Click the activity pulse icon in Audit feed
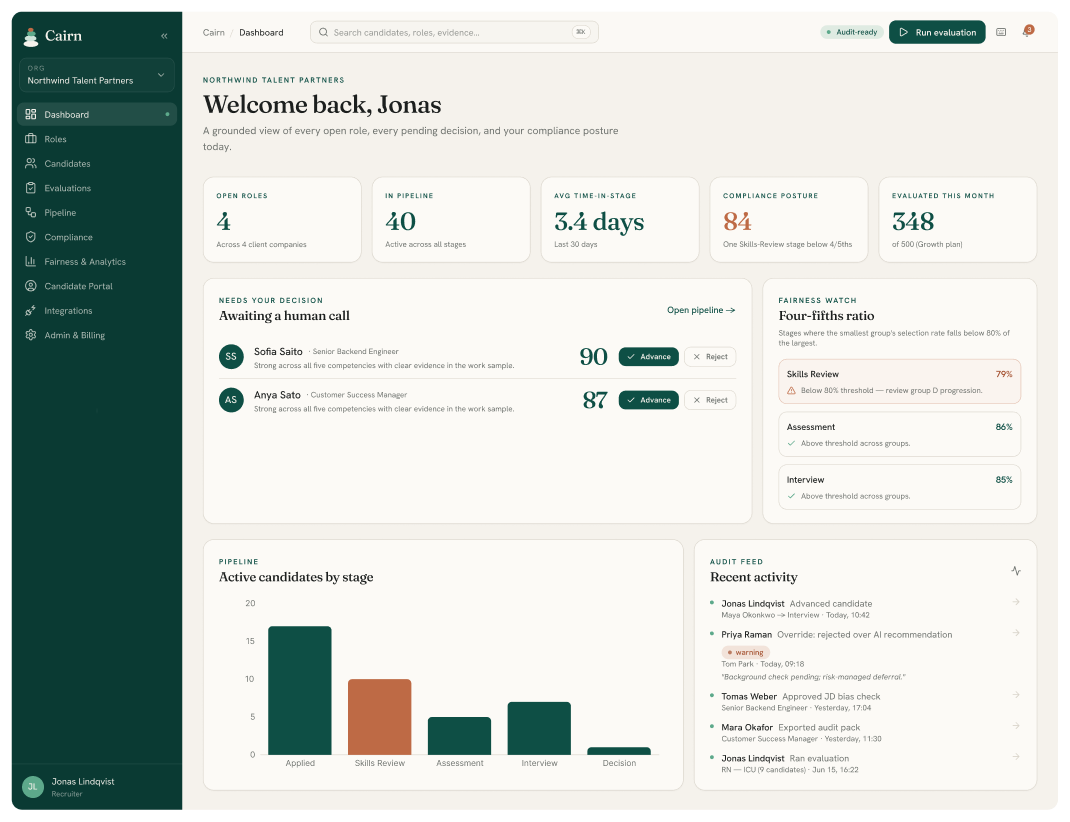This screenshot has width=1070, height=822. 1015,570
